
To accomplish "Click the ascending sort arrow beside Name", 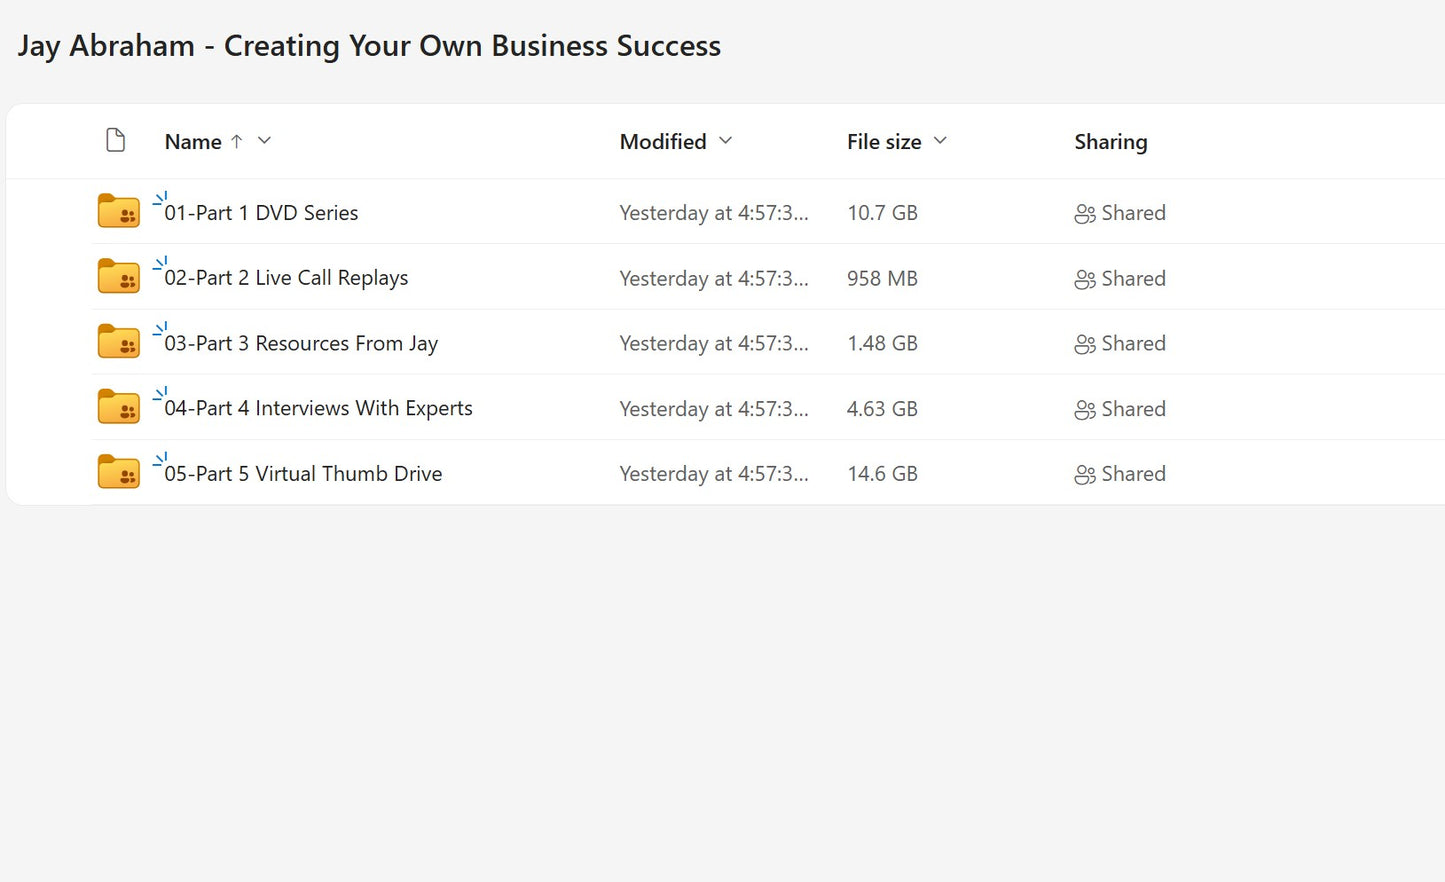I will 238,141.
